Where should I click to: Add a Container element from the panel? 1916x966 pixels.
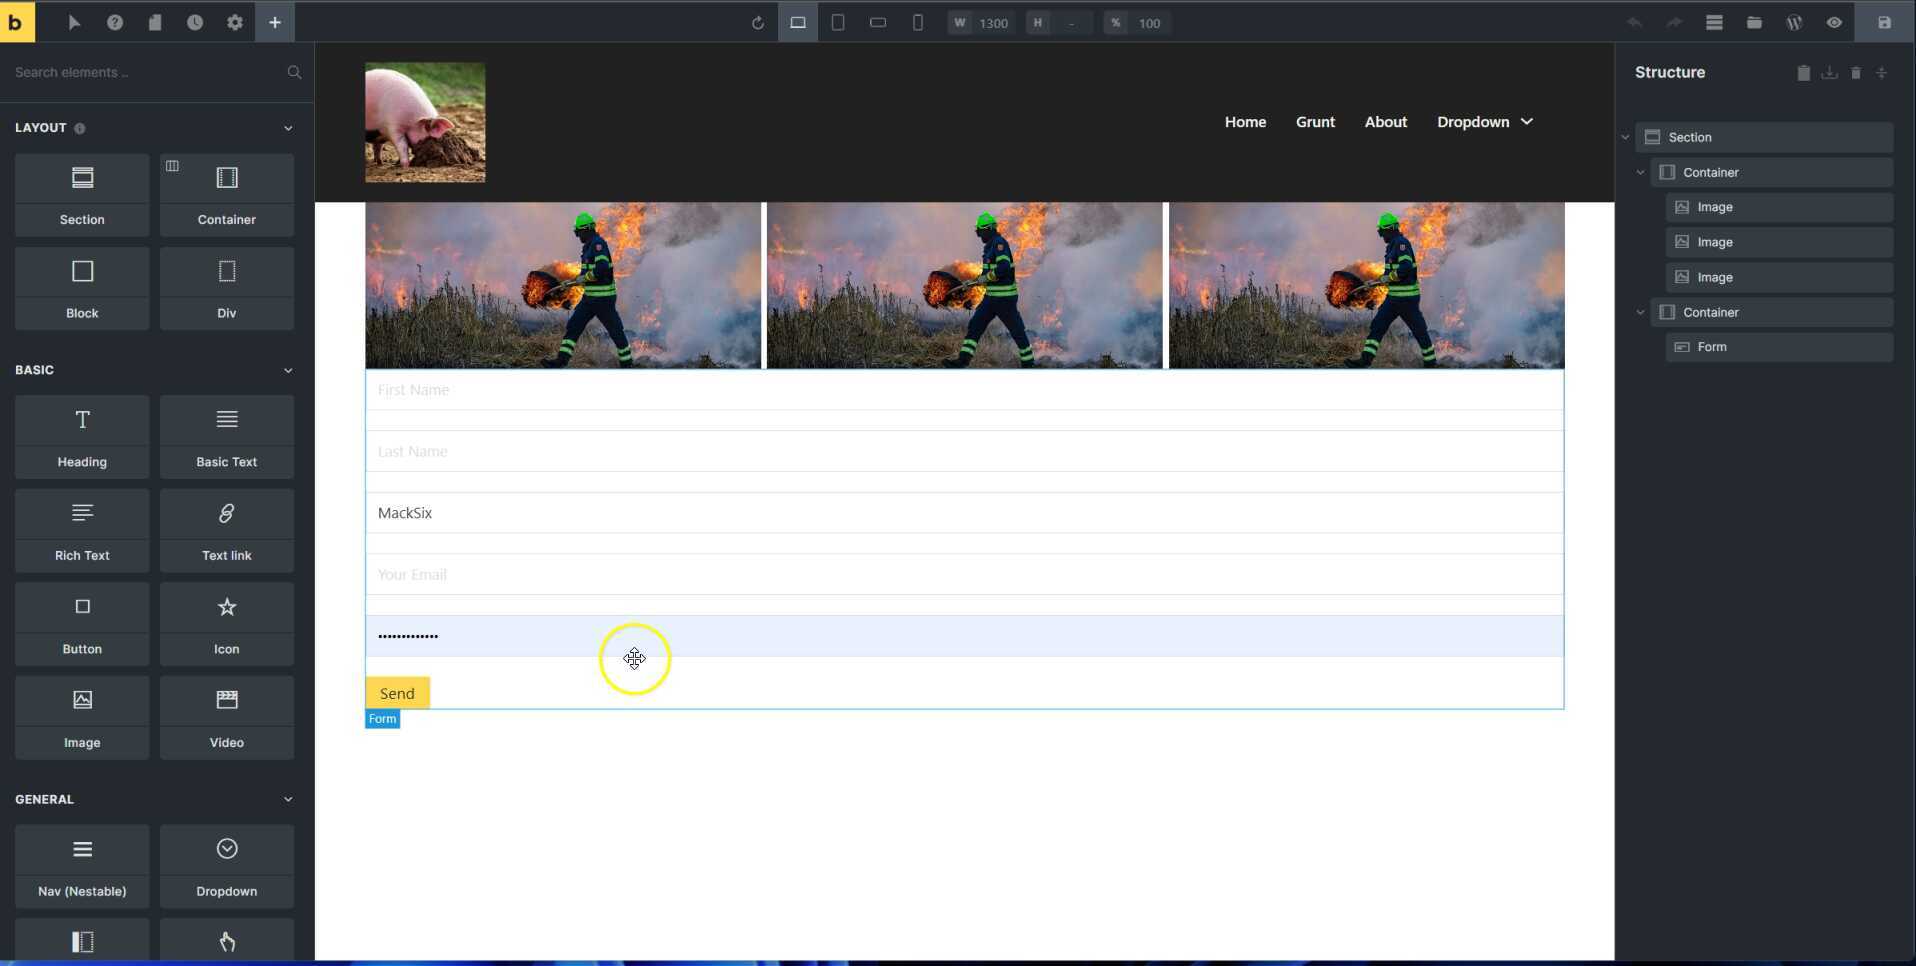227,195
